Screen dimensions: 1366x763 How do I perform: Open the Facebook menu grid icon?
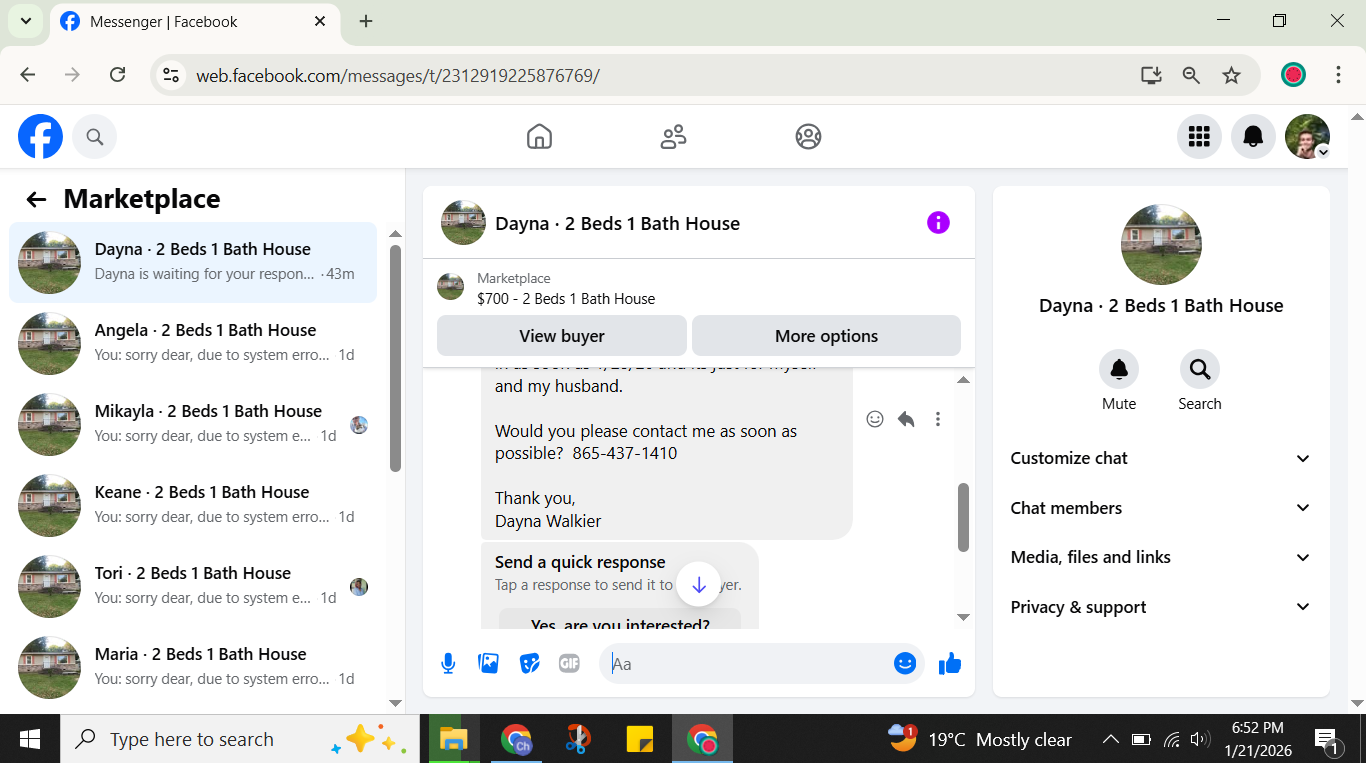tap(1199, 137)
